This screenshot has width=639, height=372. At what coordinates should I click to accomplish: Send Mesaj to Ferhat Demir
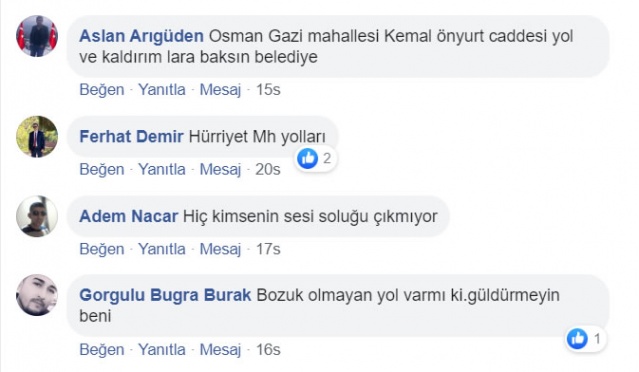click(220, 169)
